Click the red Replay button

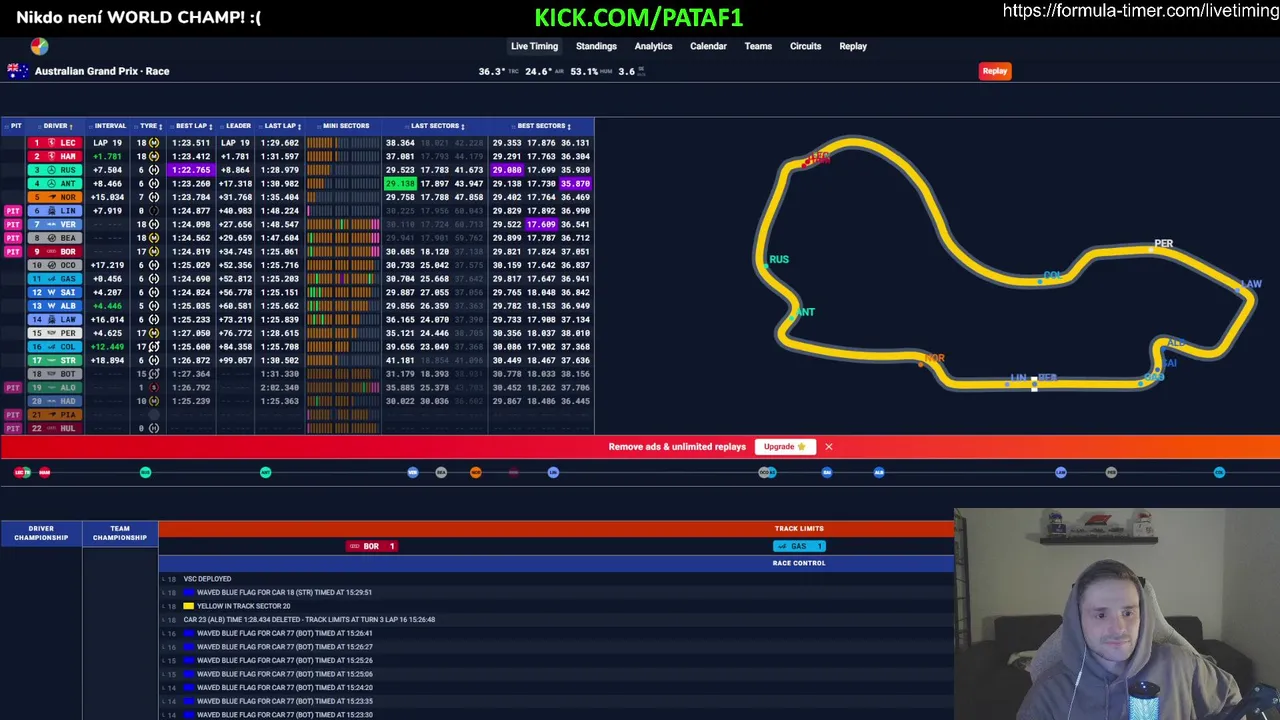994,71
